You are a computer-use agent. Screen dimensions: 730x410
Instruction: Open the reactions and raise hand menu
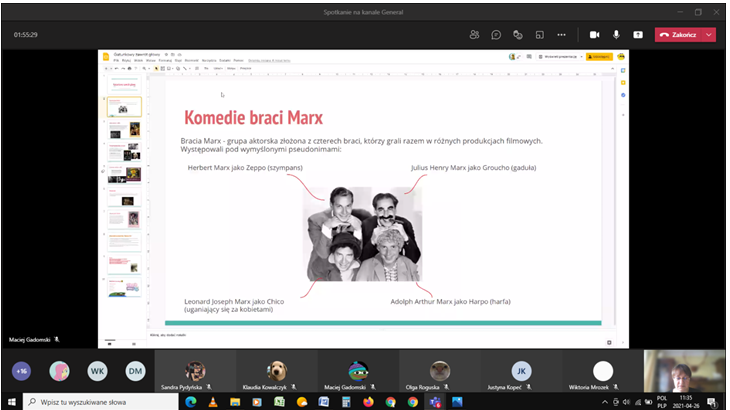coord(518,34)
